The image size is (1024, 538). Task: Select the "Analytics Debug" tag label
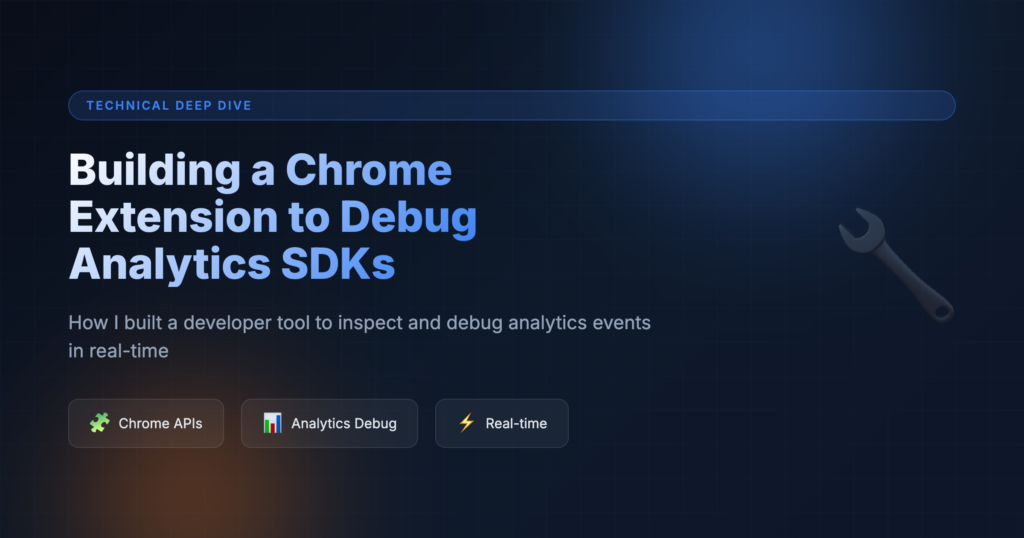click(343, 423)
